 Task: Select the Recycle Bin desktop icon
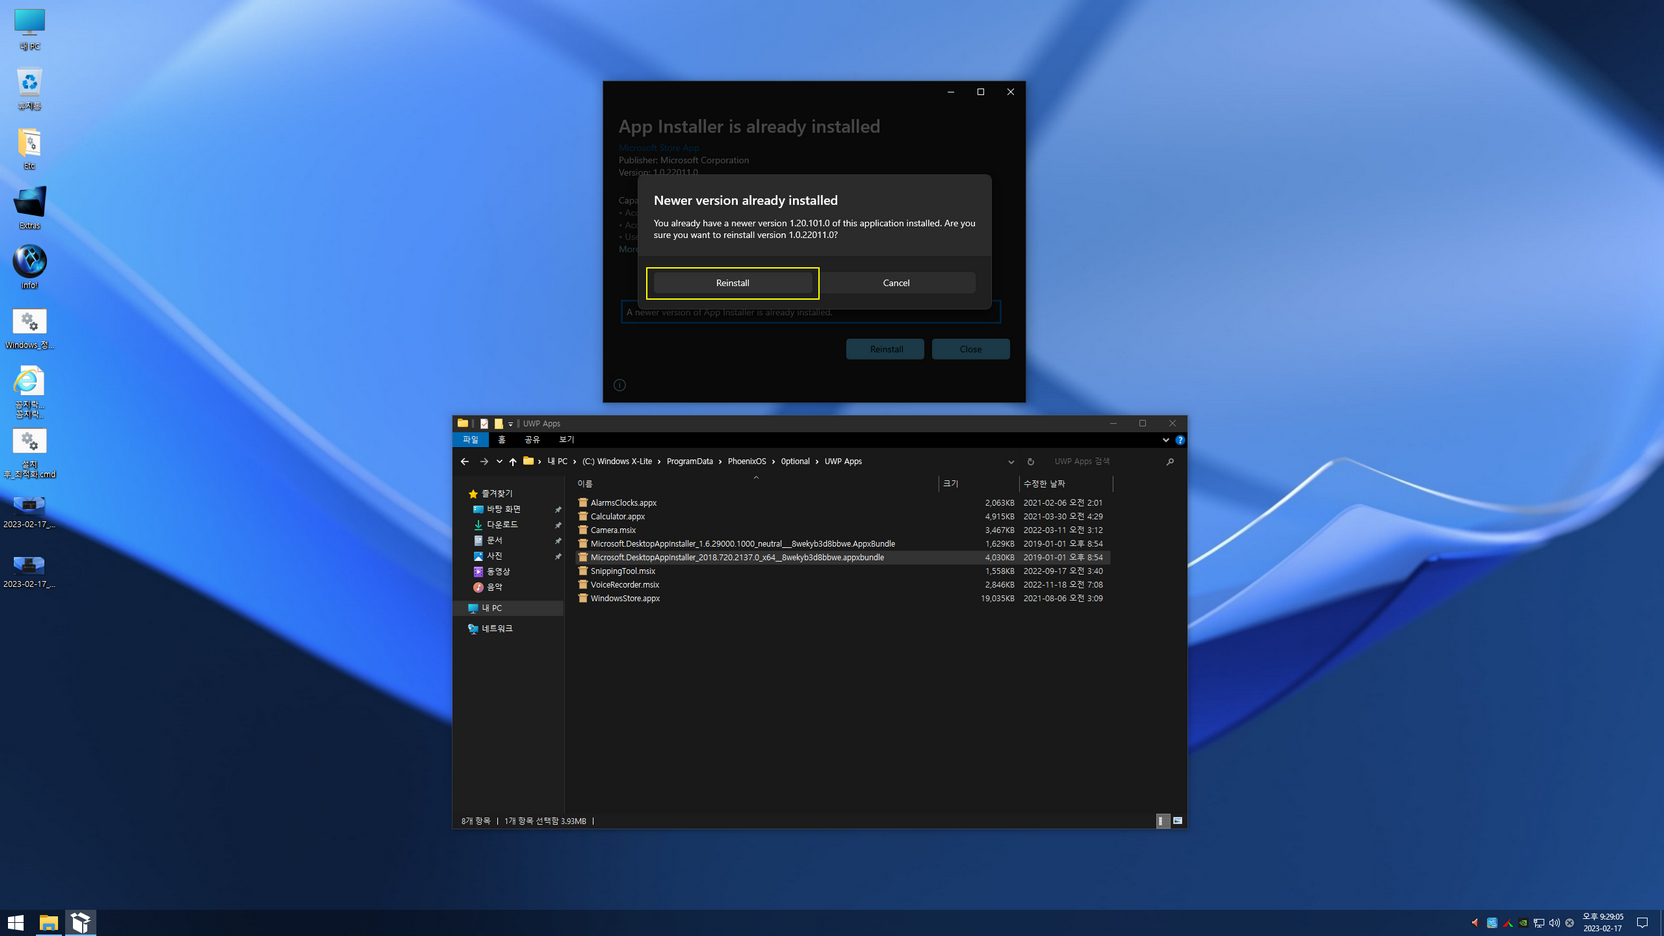click(29, 89)
